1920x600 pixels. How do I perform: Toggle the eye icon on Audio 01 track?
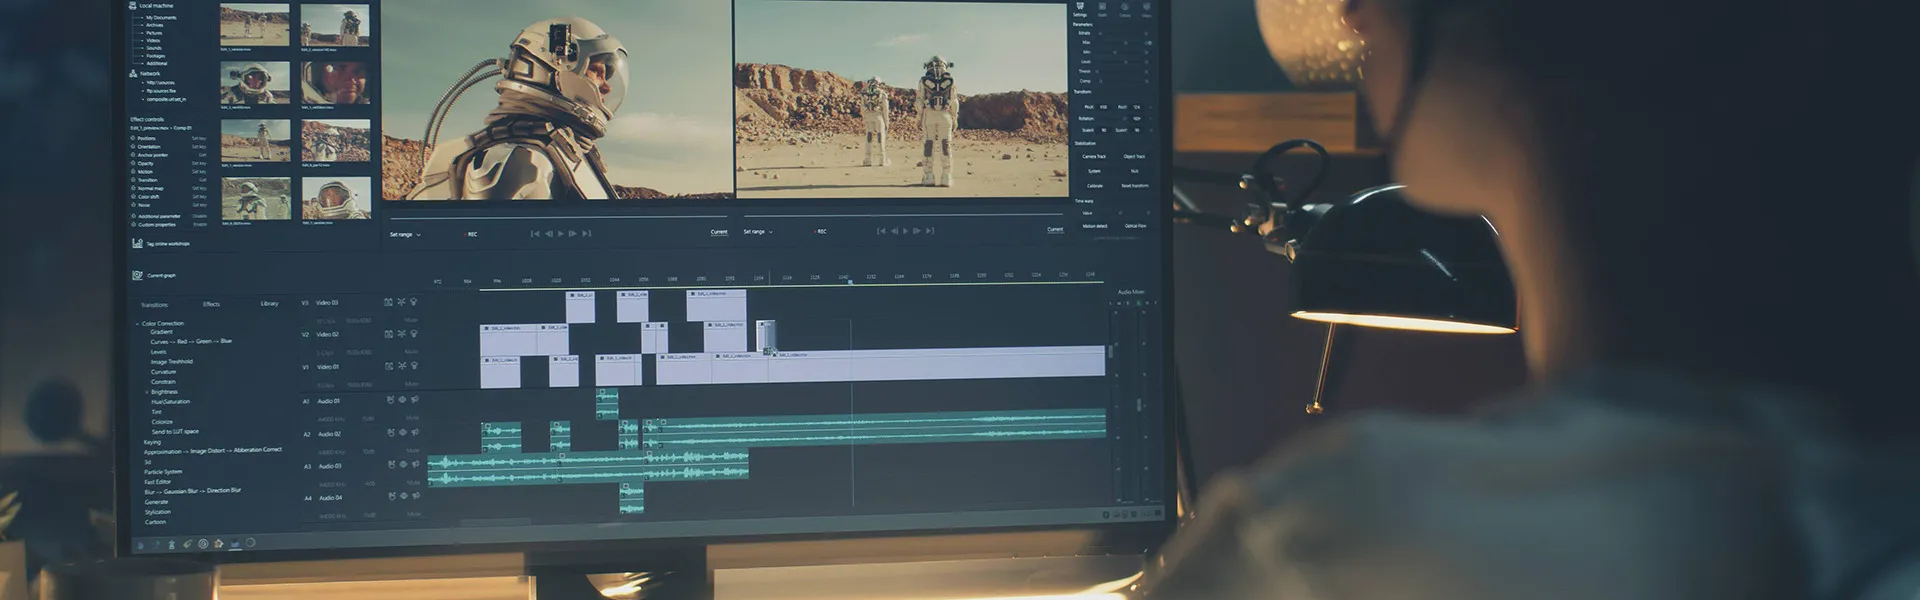point(403,400)
